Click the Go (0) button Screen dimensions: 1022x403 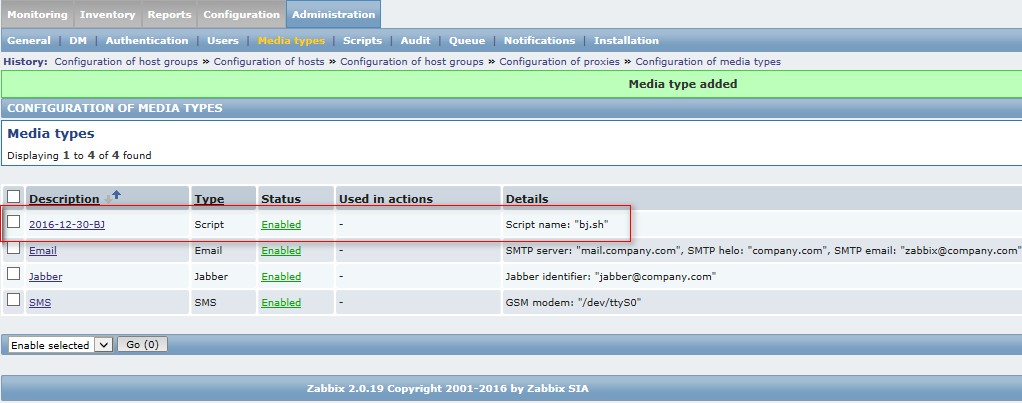point(142,344)
